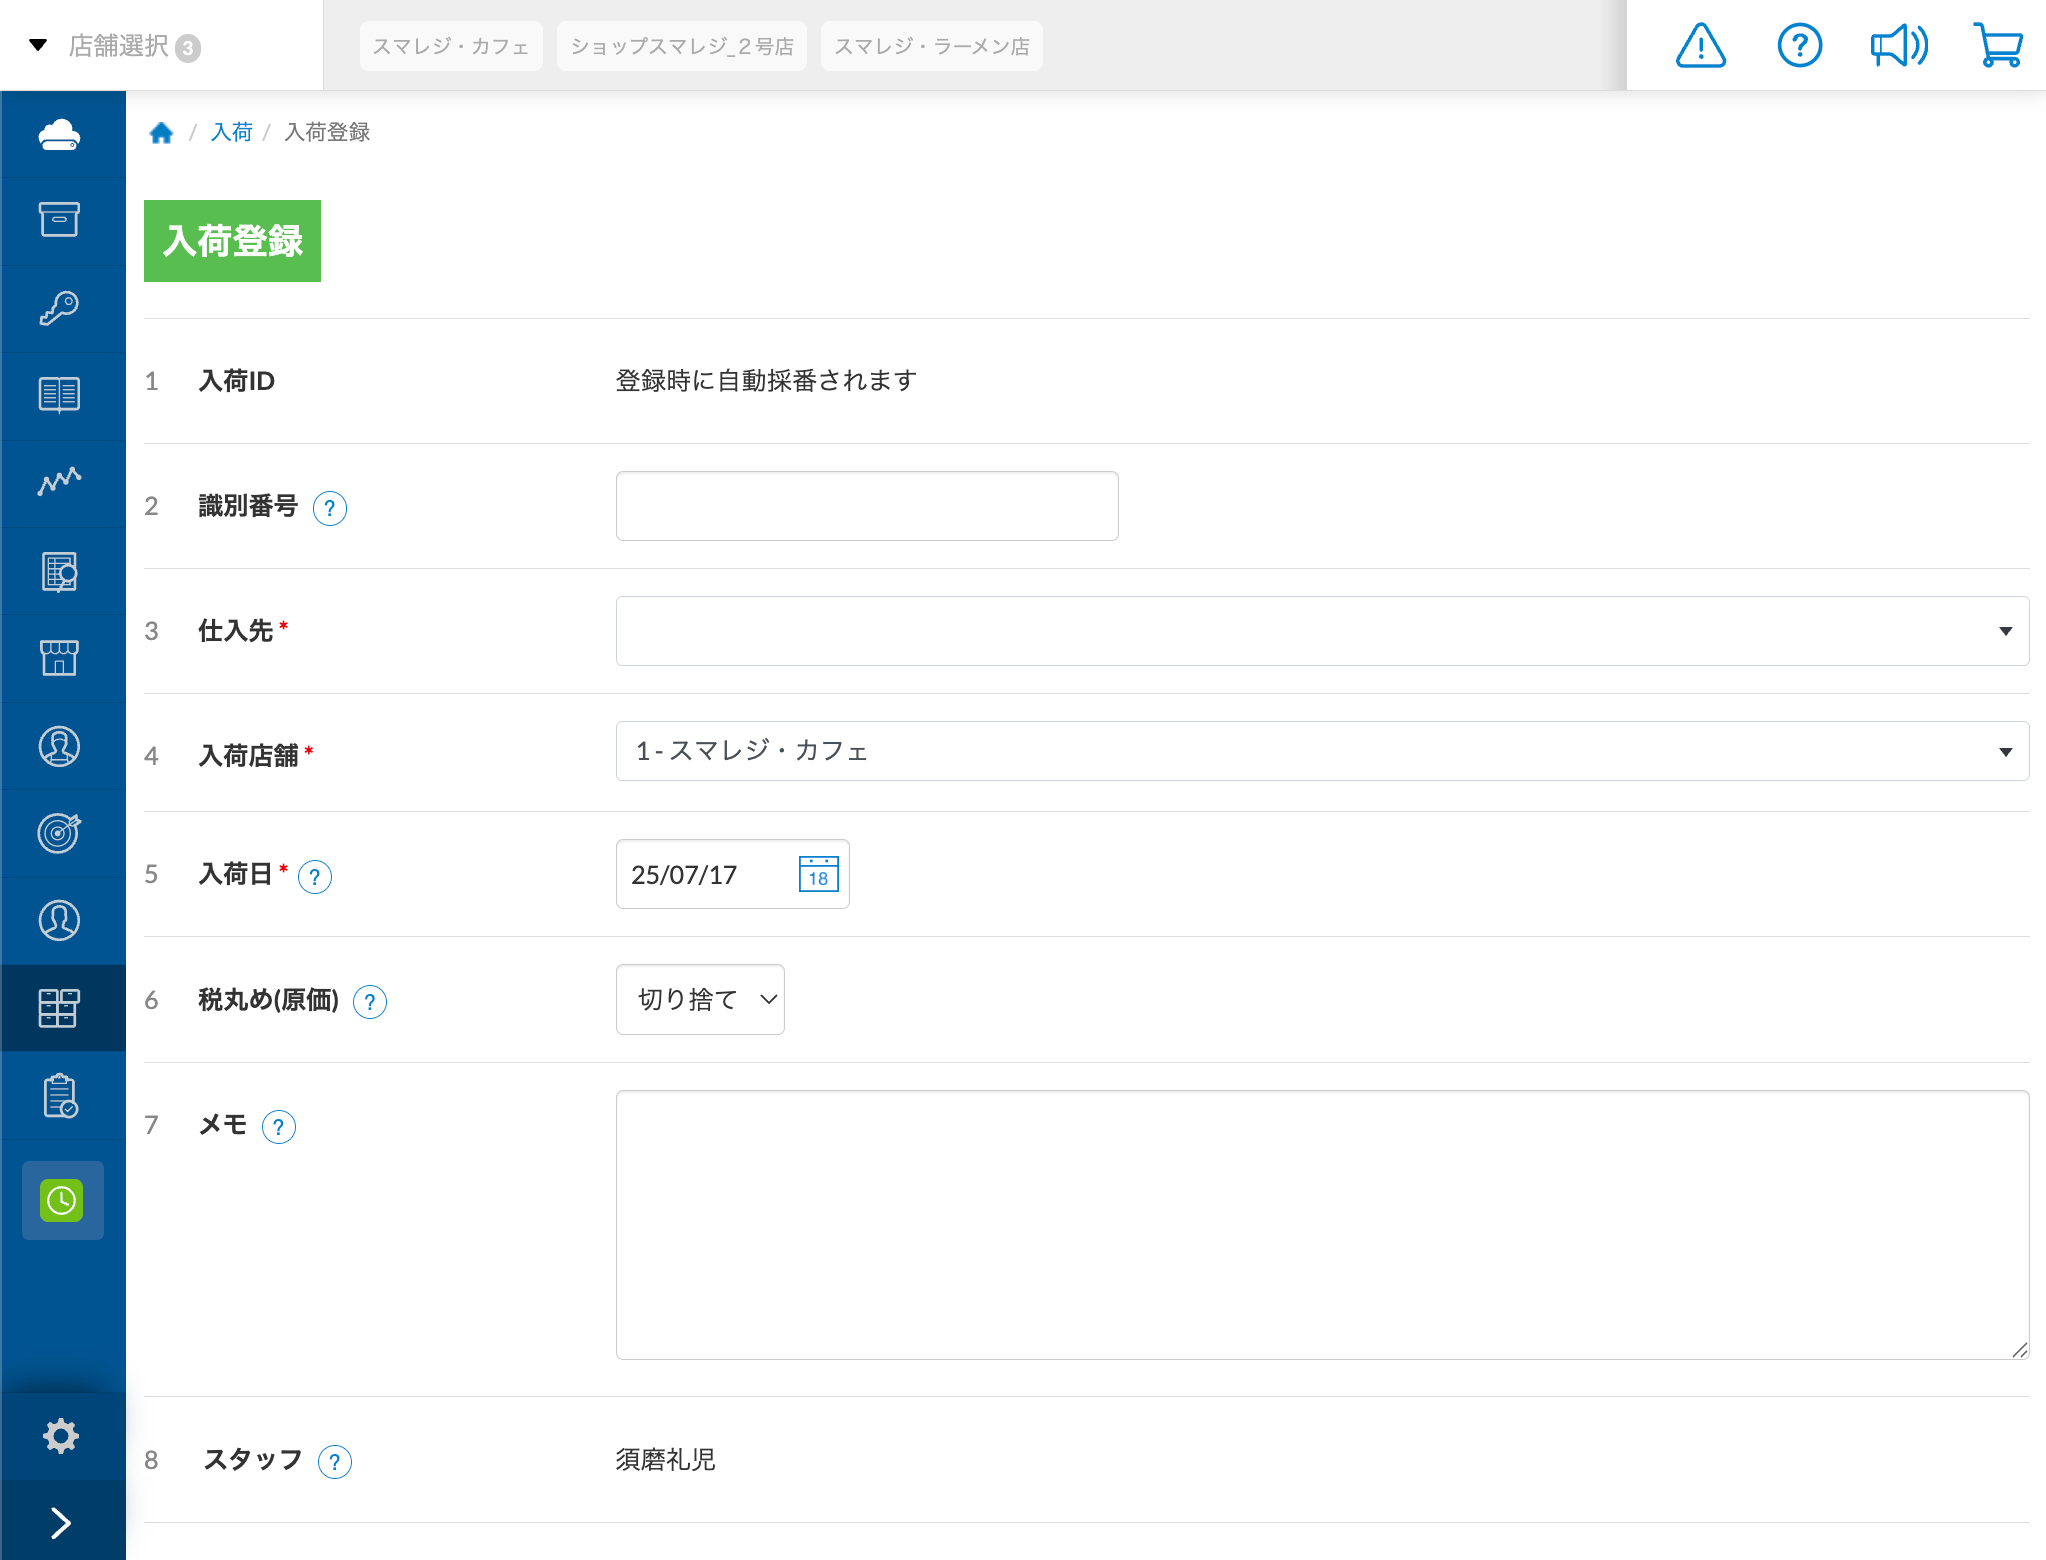The height and width of the screenshot is (1560, 2046).
Task: Open the help question mark icon in header
Action: 1799,46
